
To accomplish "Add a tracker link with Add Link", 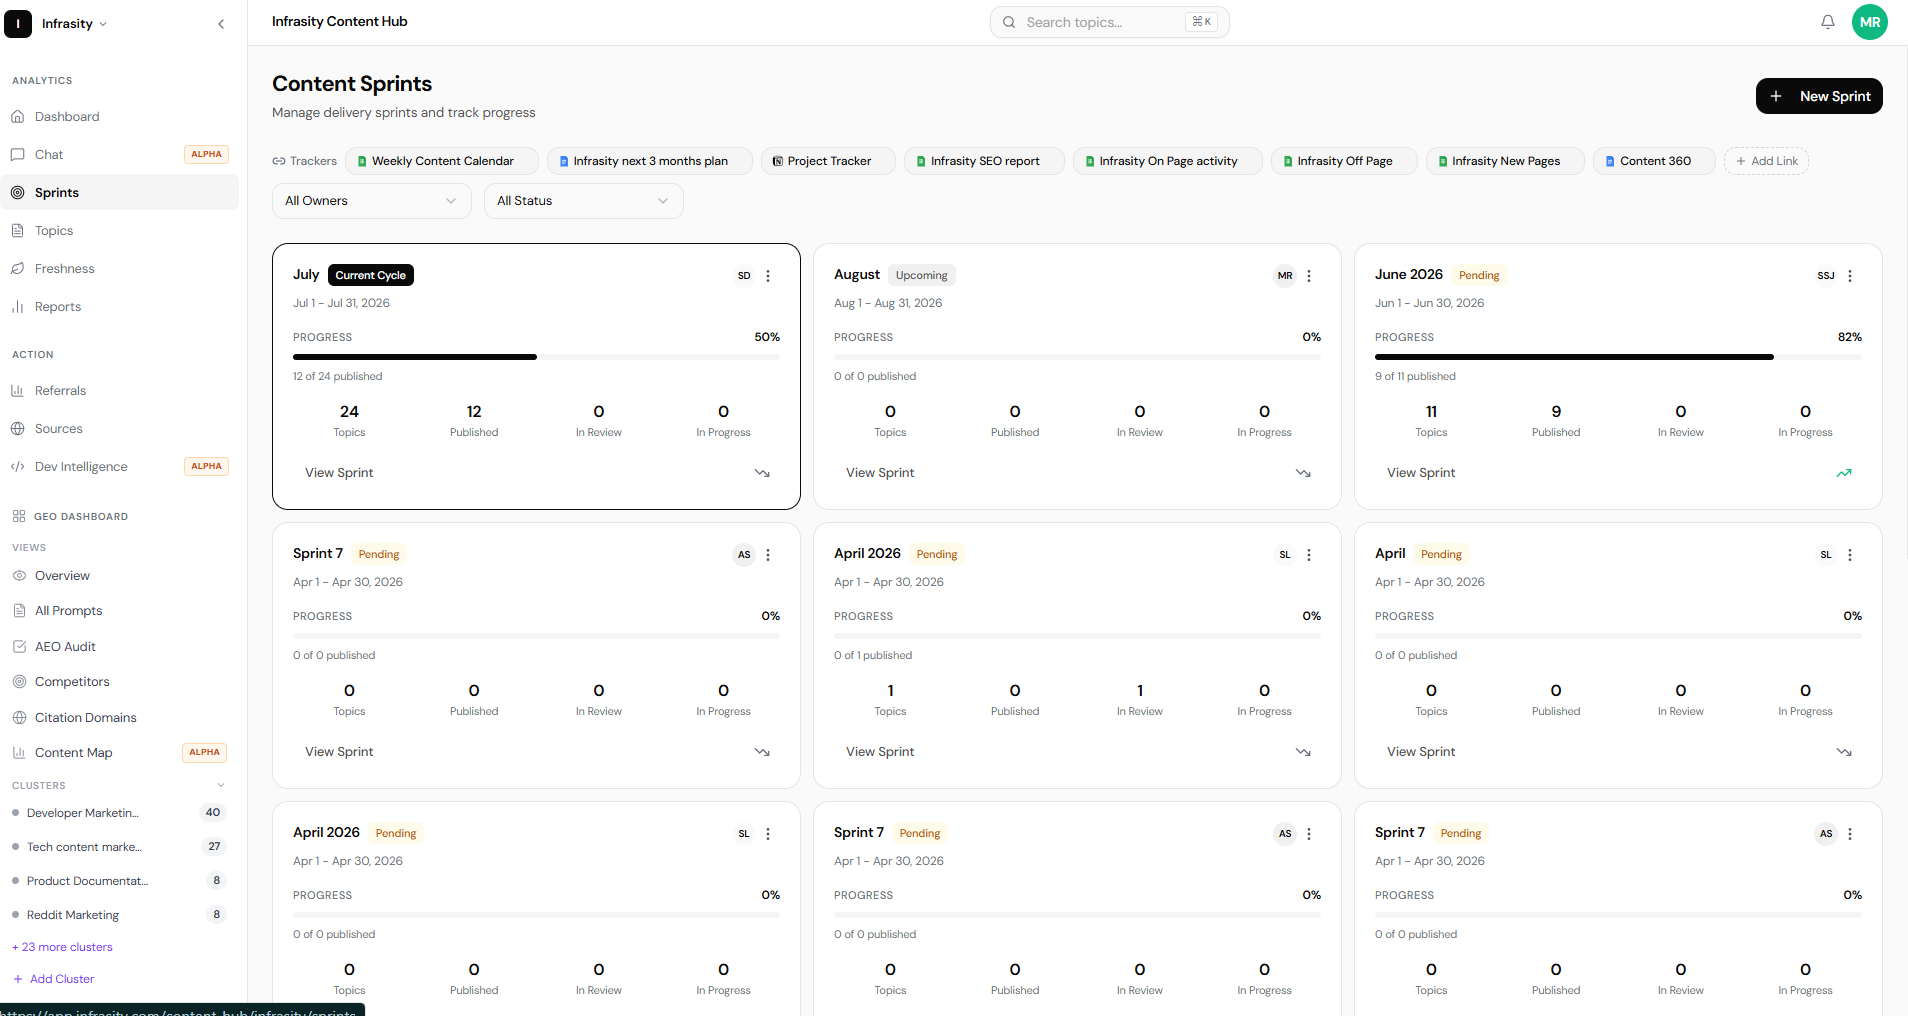I will pos(1766,161).
